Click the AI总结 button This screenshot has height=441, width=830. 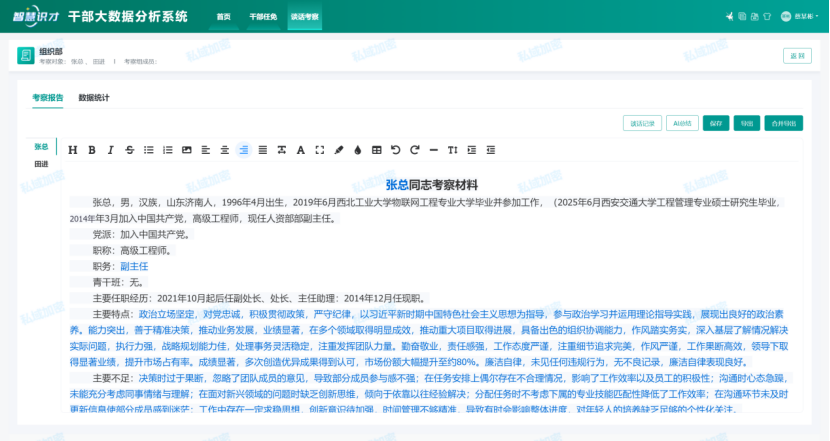click(x=682, y=123)
